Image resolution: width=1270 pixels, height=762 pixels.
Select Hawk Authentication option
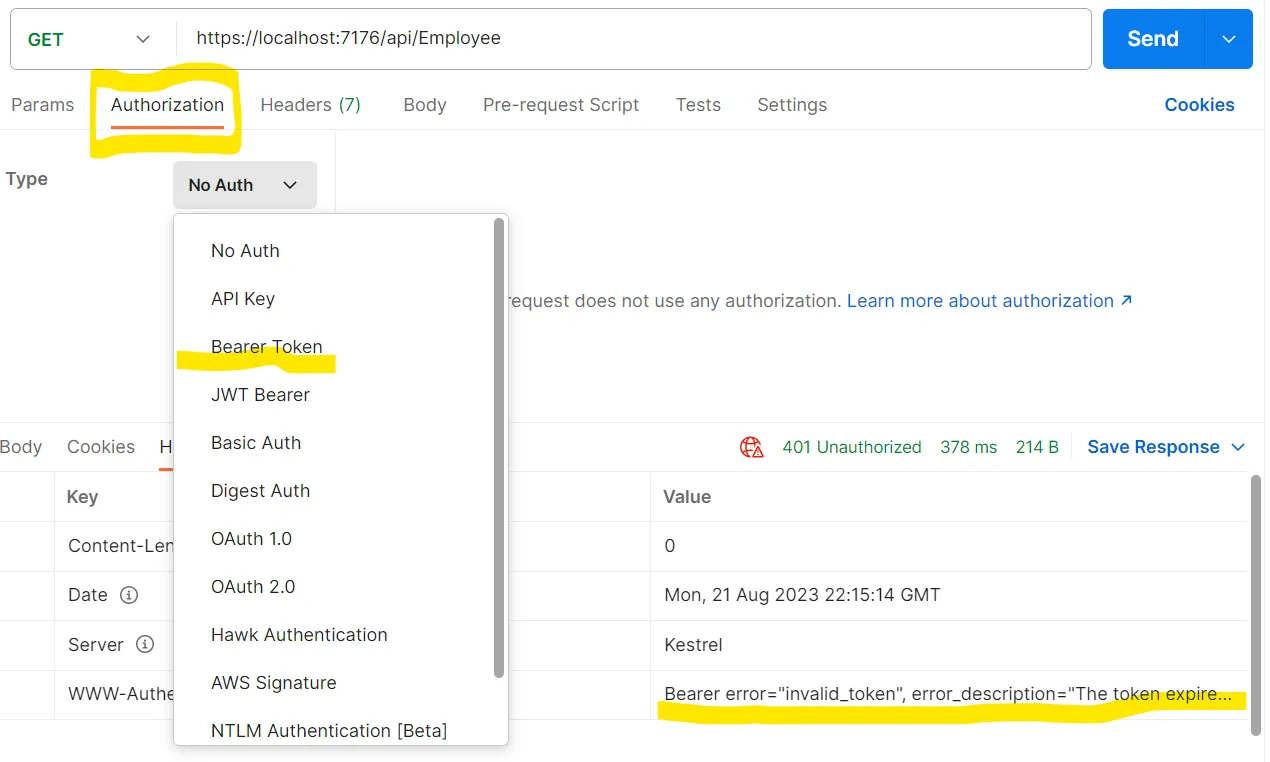(x=299, y=635)
